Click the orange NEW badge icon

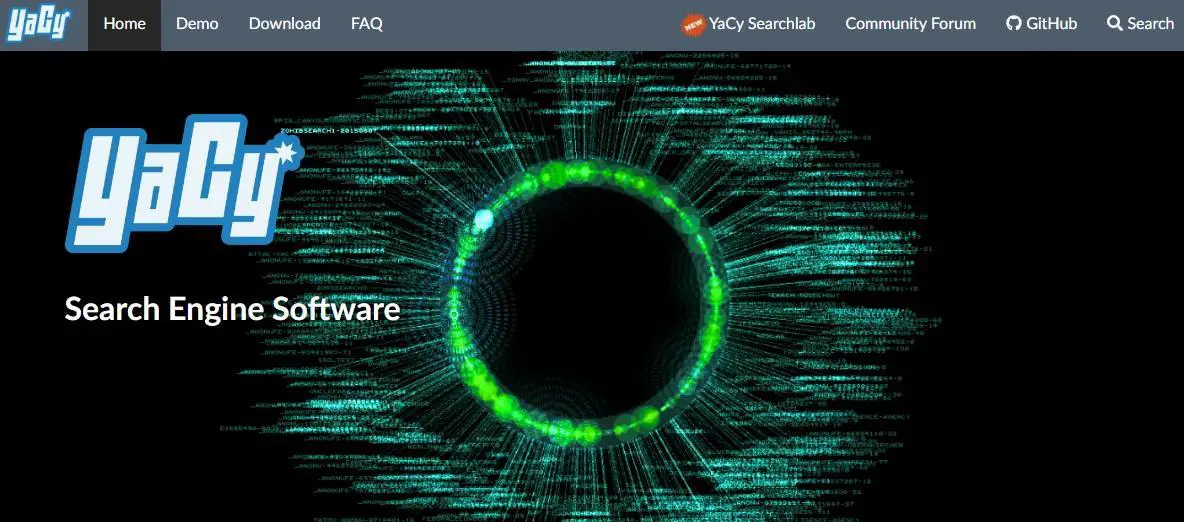click(x=692, y=24)
